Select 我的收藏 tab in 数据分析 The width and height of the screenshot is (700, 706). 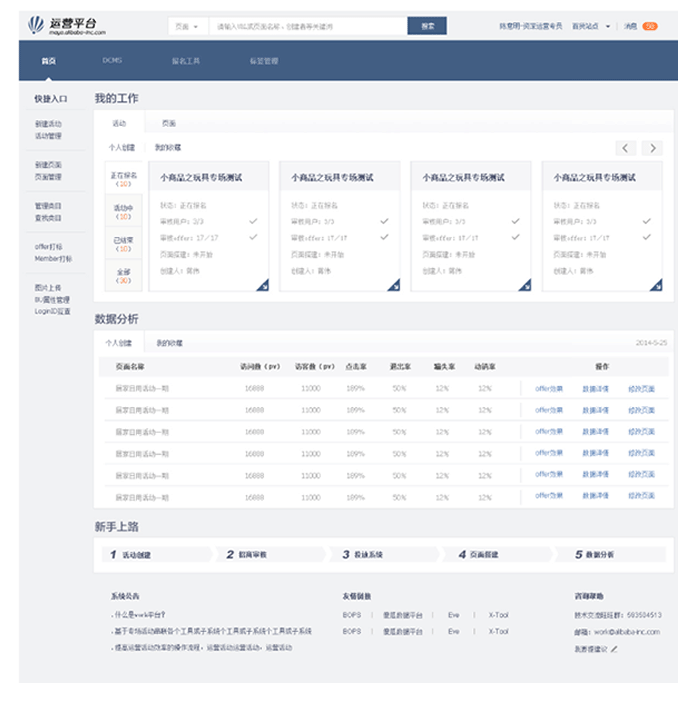pyautogui.click(x=169, y=343)
